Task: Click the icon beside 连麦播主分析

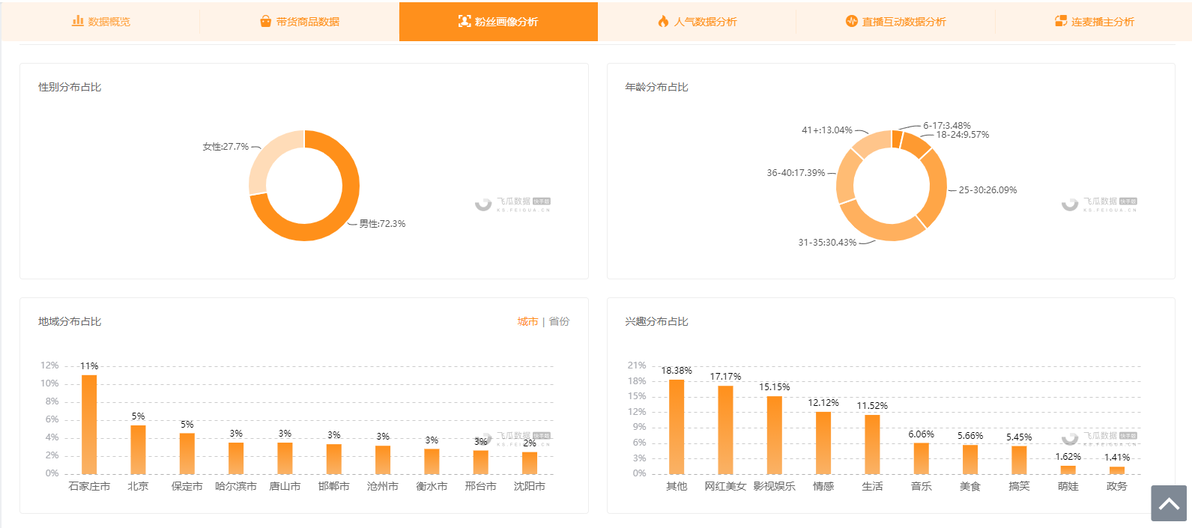Action: click(1061, 21)
